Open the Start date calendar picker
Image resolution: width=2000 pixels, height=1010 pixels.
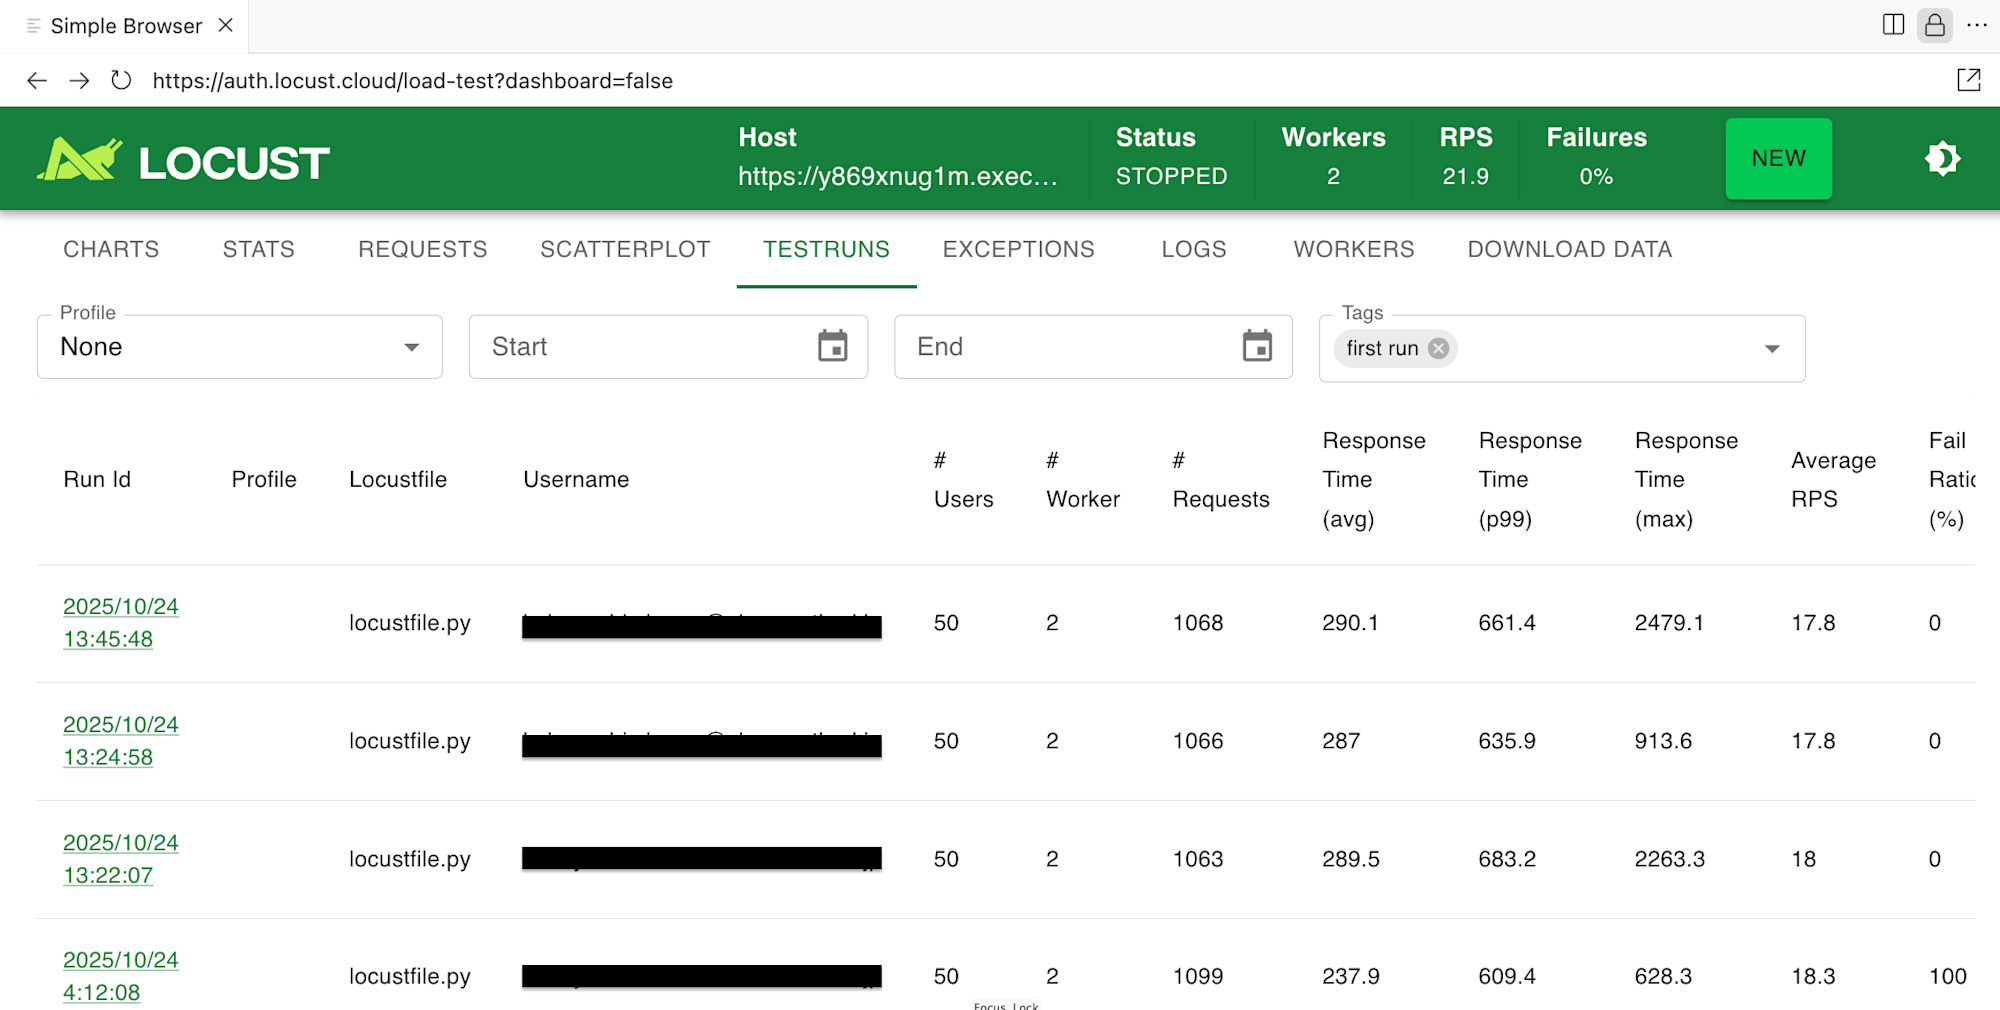click(832, 347)
